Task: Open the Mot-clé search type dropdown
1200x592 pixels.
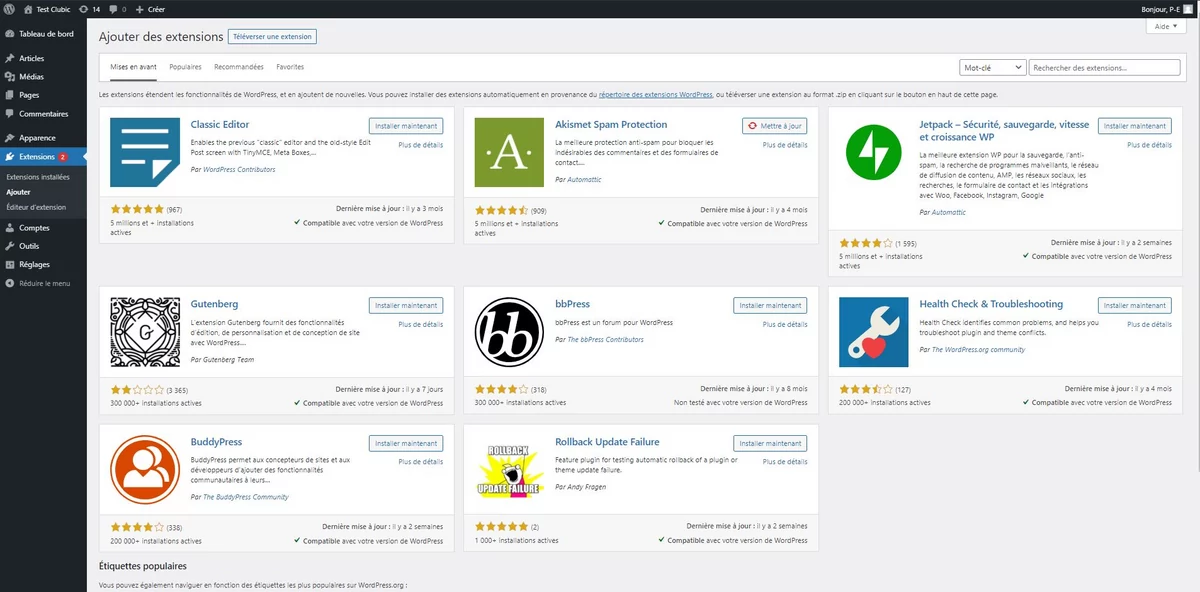Action: pyautogui.click(x=992, y=67)
